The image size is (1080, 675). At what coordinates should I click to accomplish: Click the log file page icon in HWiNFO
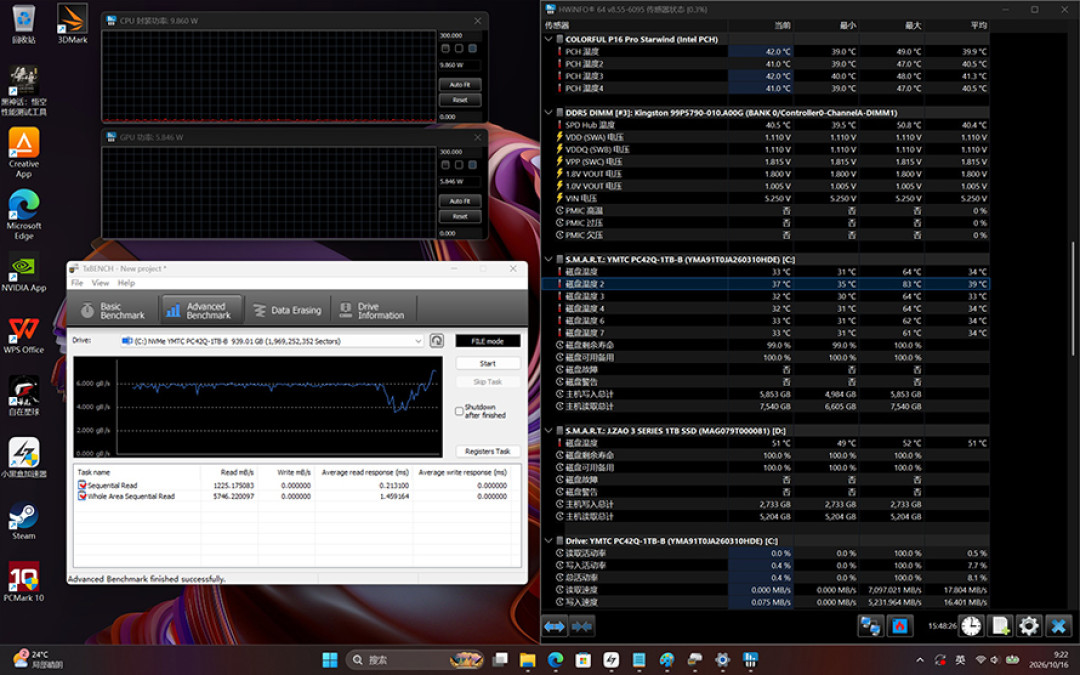[999, 626]
